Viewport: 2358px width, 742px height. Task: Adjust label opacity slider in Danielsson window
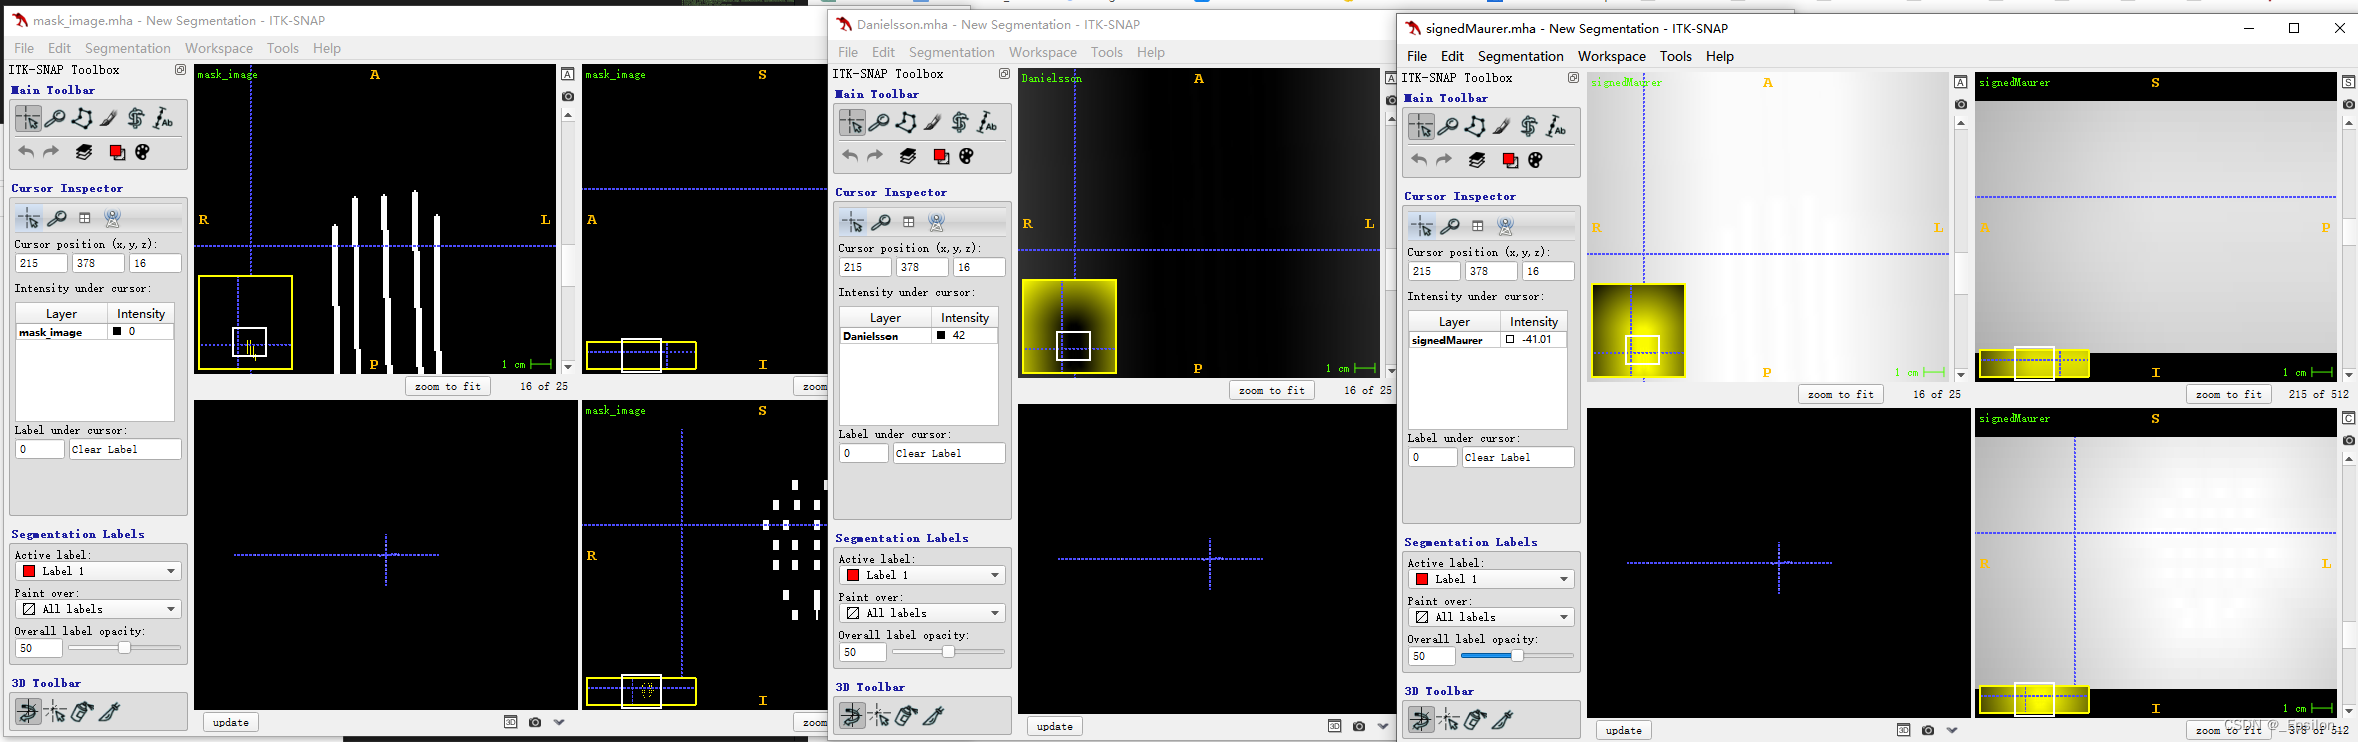click(x=948, y=652)
